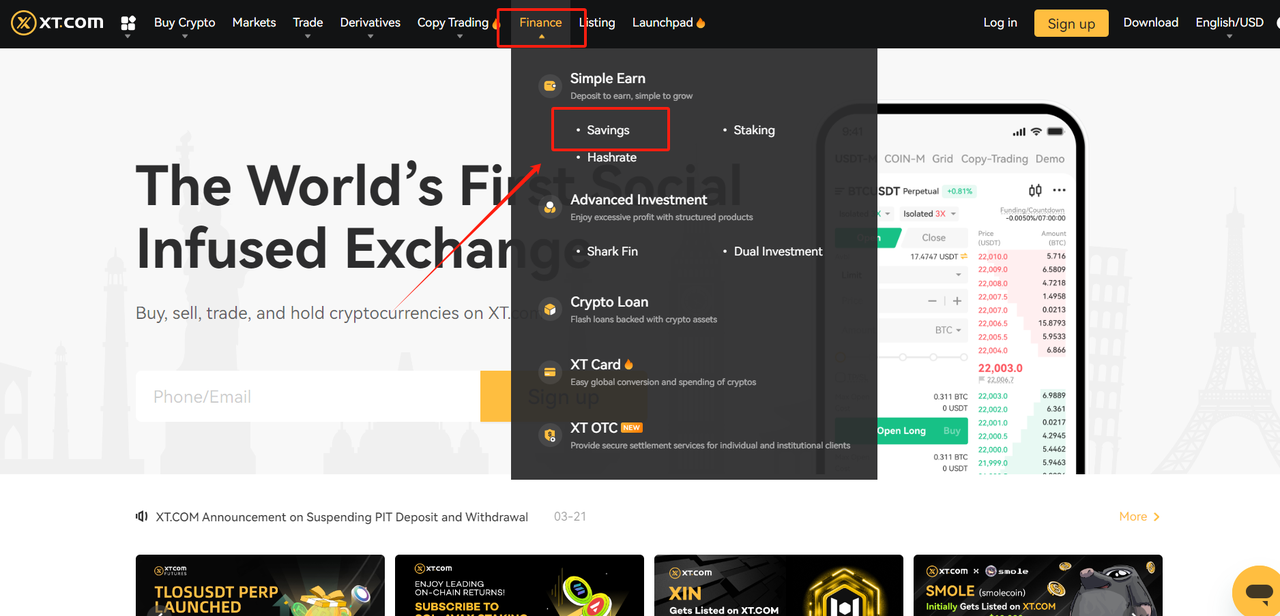The image size is (1280, 616).
Task: Click the XT OTC shield icon
Action: 549,435
